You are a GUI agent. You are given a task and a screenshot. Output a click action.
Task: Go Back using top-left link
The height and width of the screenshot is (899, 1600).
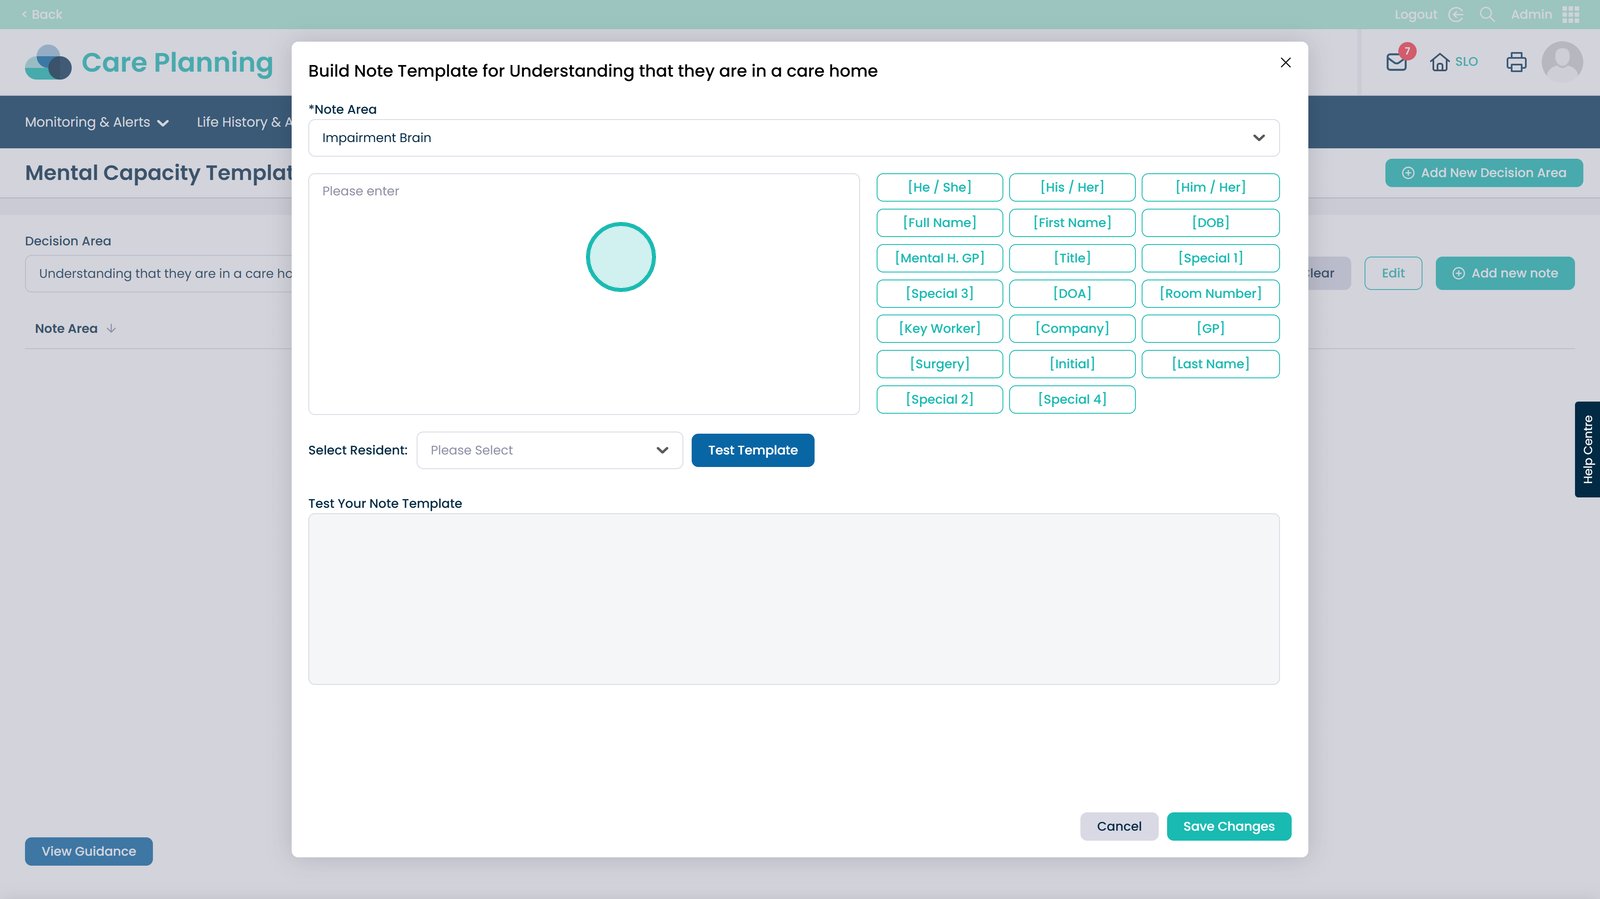click(42, 14)
